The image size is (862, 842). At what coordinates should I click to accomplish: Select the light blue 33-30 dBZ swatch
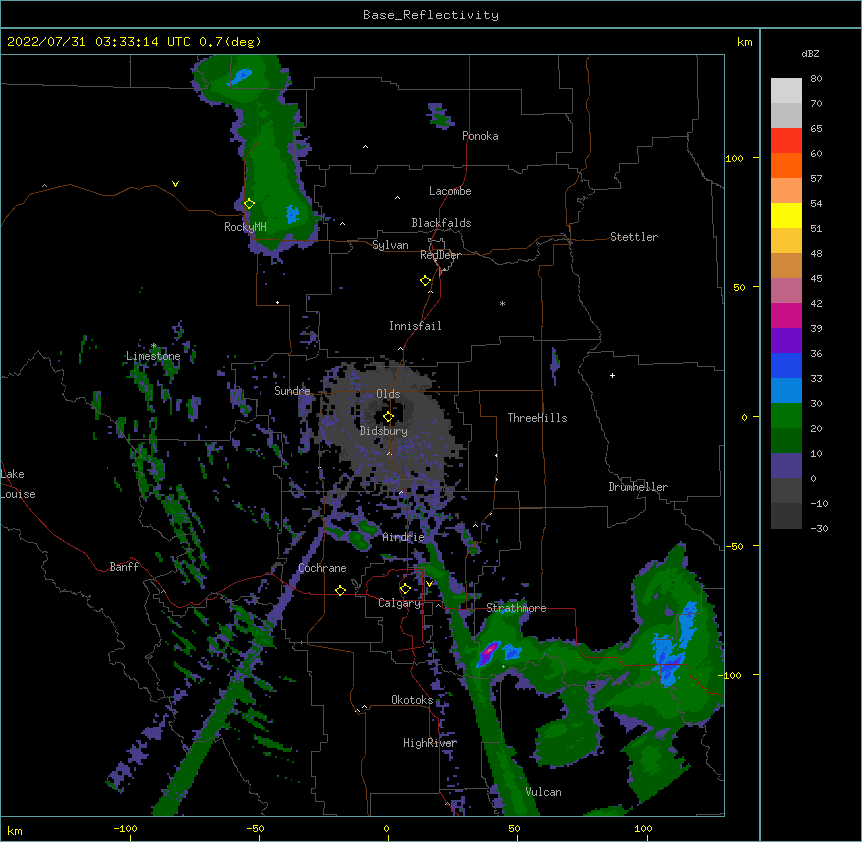[x=786, y=390]
